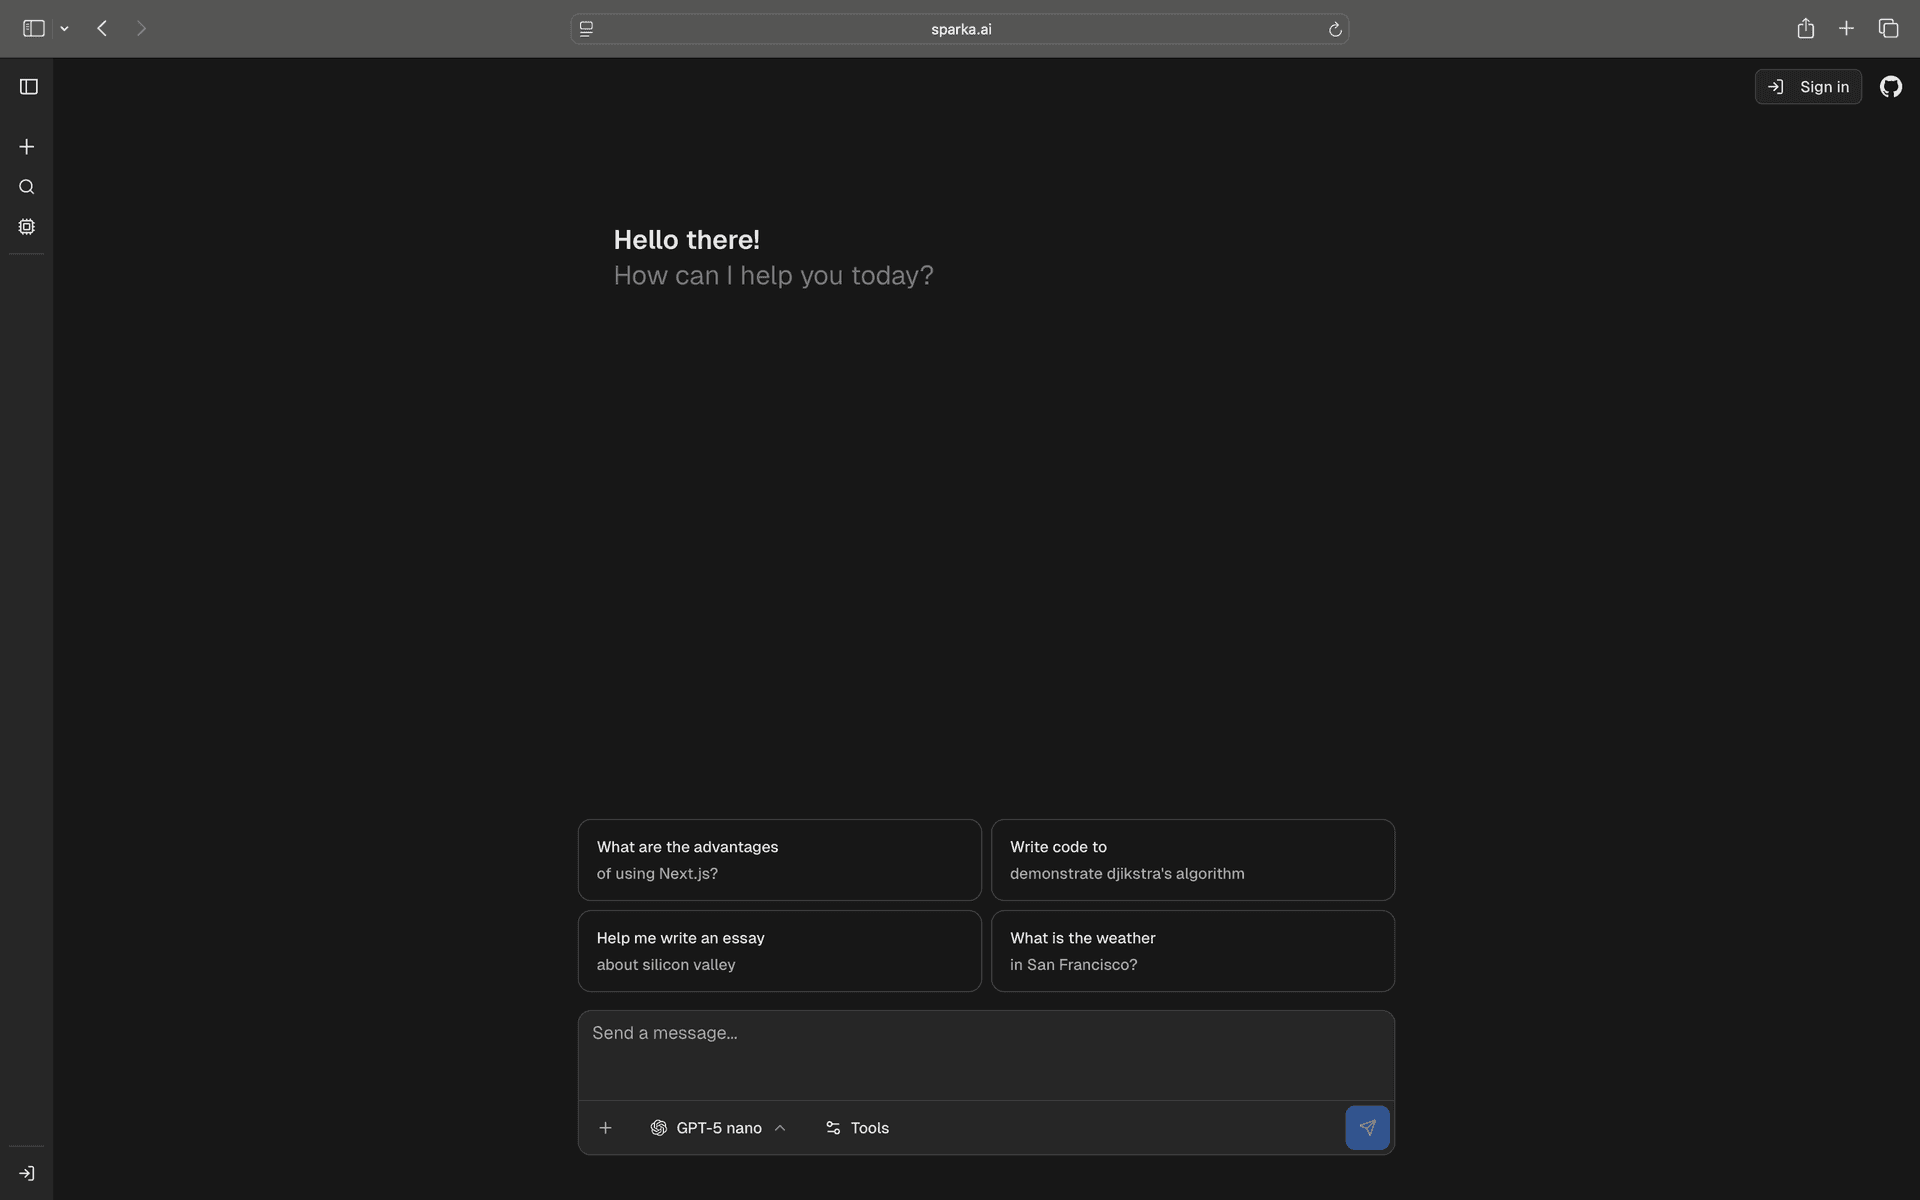The height and width of the screenshot is (1200, 1920).
Task: Open the Safari tab overview
Action: pos(1888,29)
